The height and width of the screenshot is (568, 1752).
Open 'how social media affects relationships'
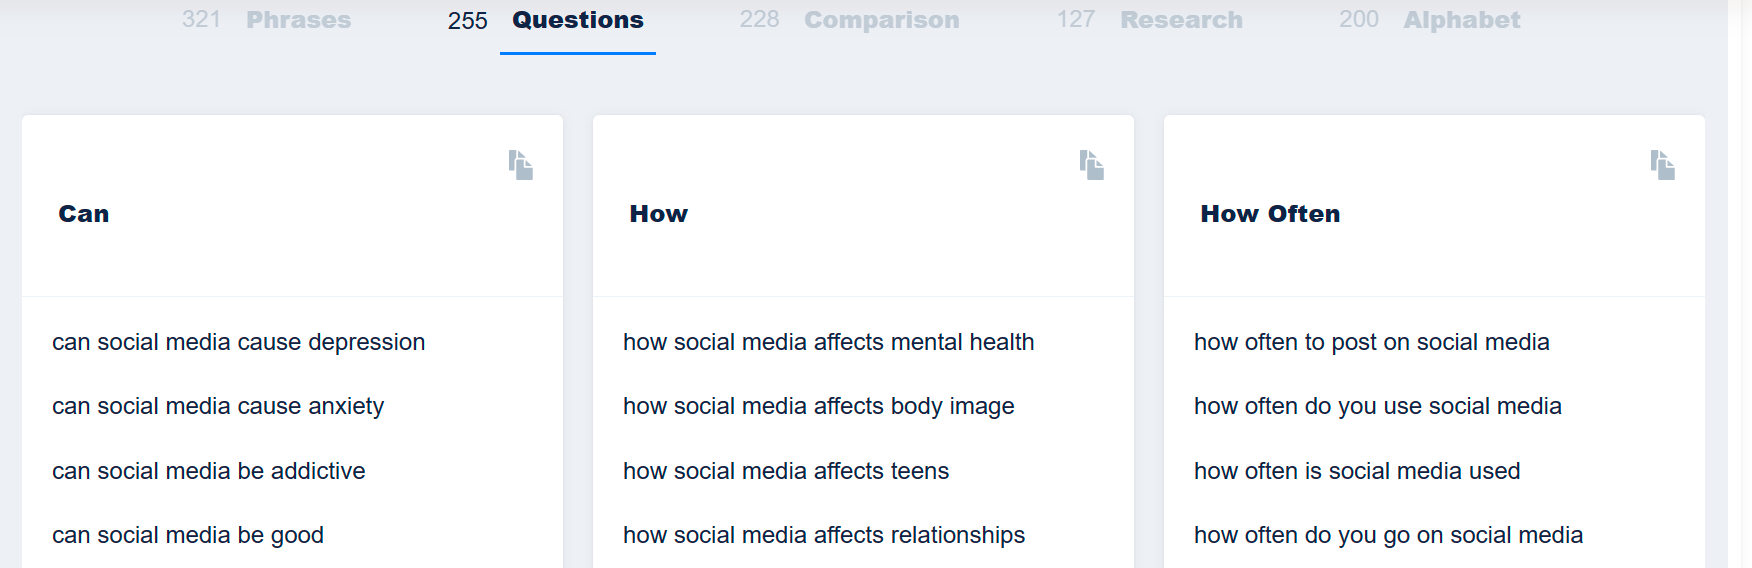tap(823, 535)
